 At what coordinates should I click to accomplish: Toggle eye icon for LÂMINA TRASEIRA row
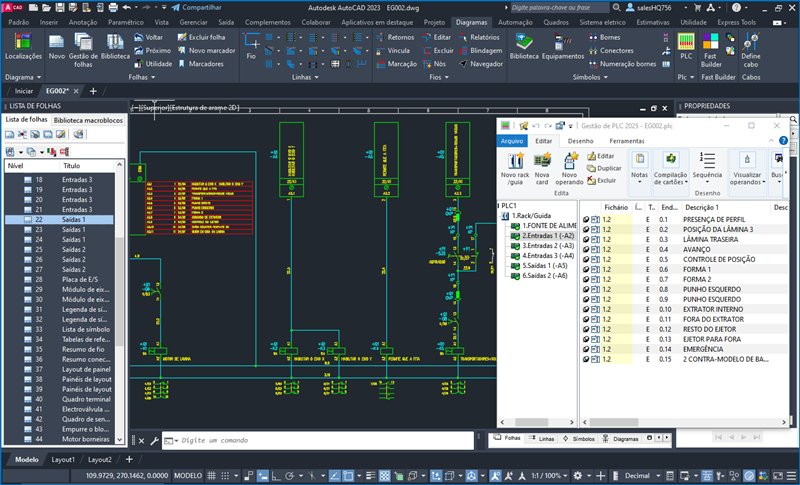(586, 239)
